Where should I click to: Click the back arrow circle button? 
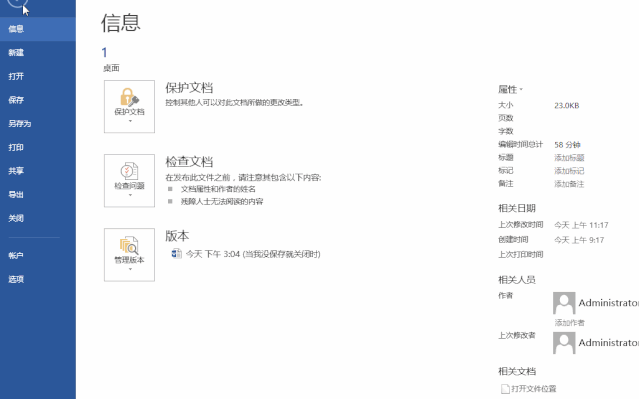(x=17, y=3)
